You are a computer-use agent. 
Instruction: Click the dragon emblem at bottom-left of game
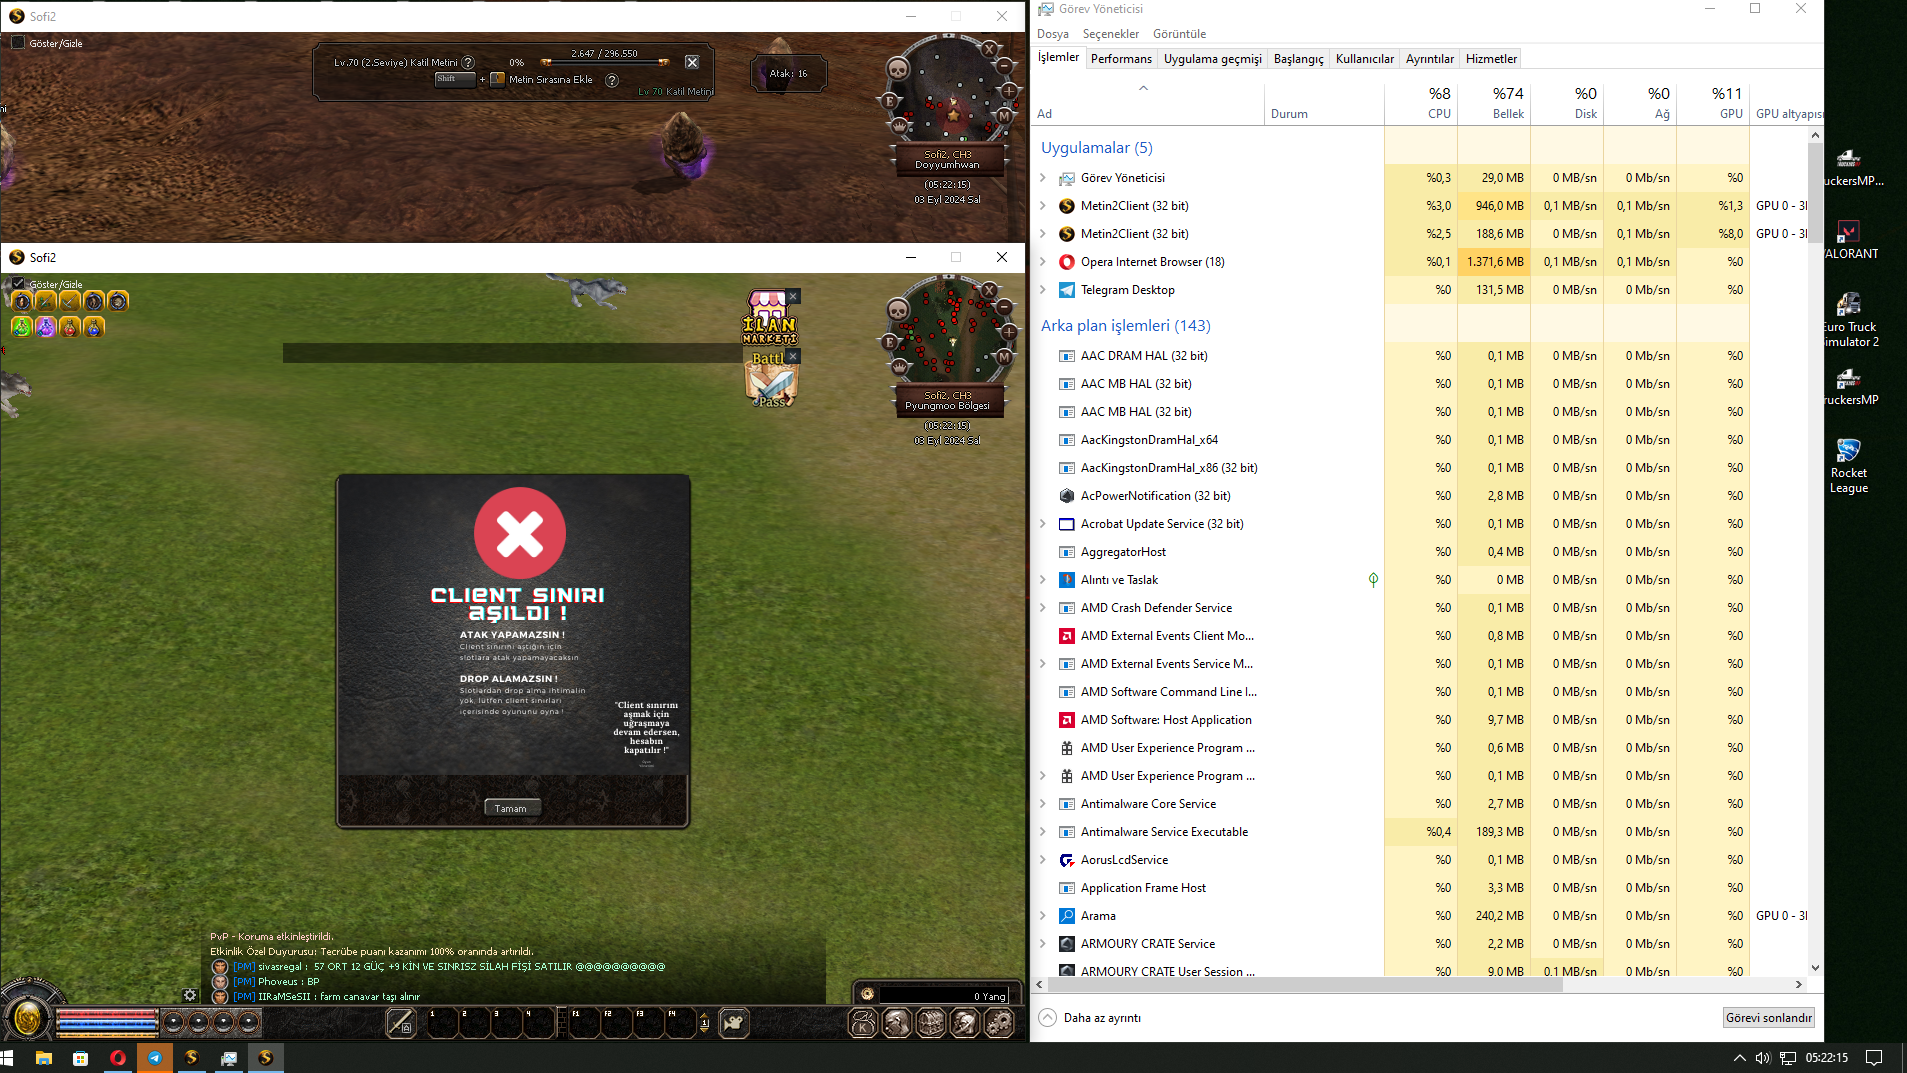click(x=28, y=1019)
